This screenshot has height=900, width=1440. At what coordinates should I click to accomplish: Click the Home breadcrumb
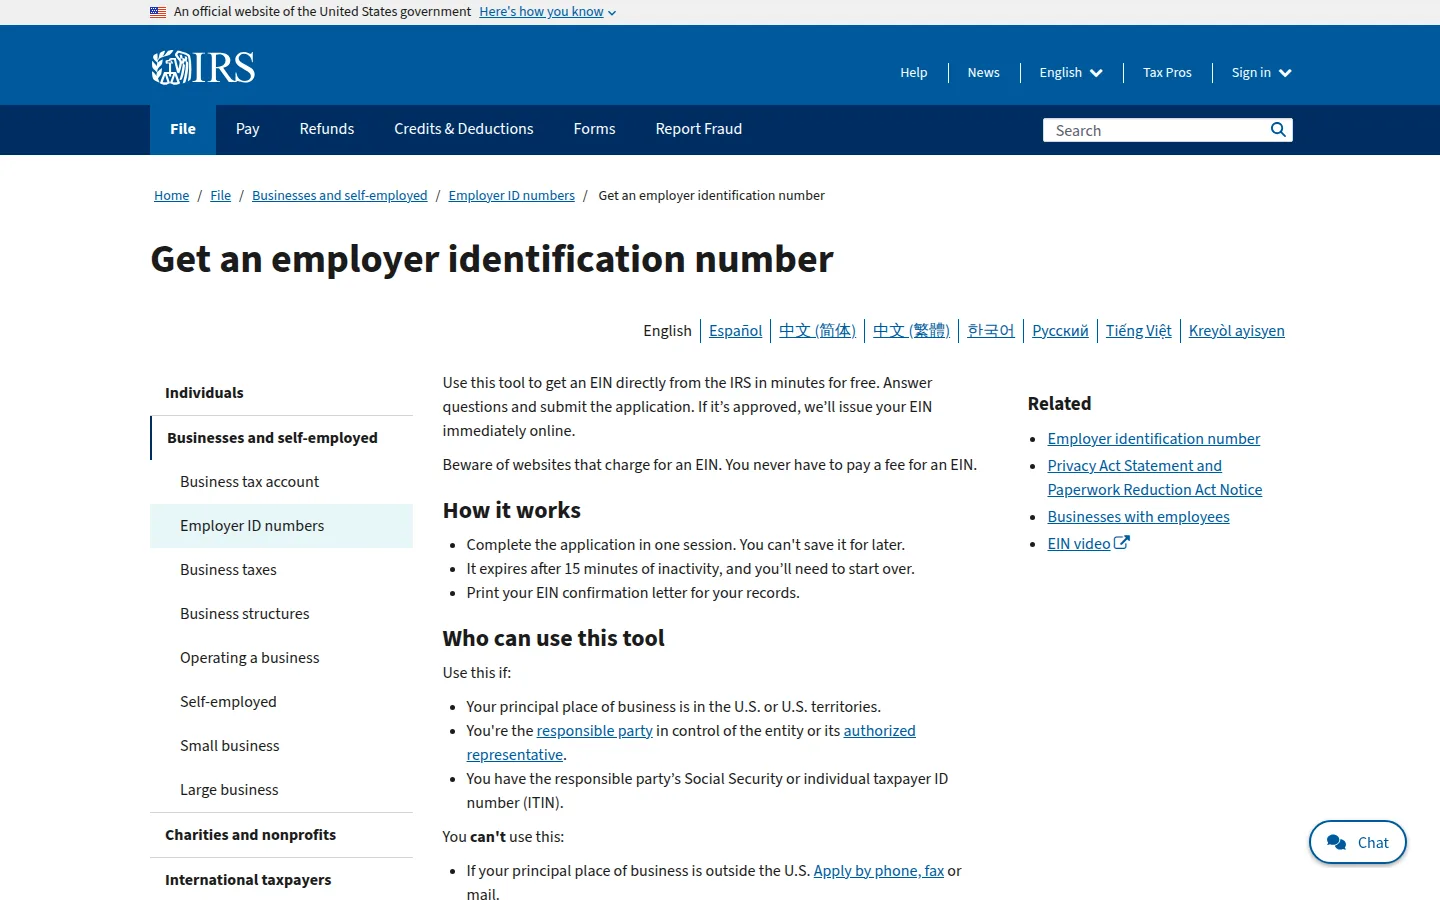(x=172, y=195)
